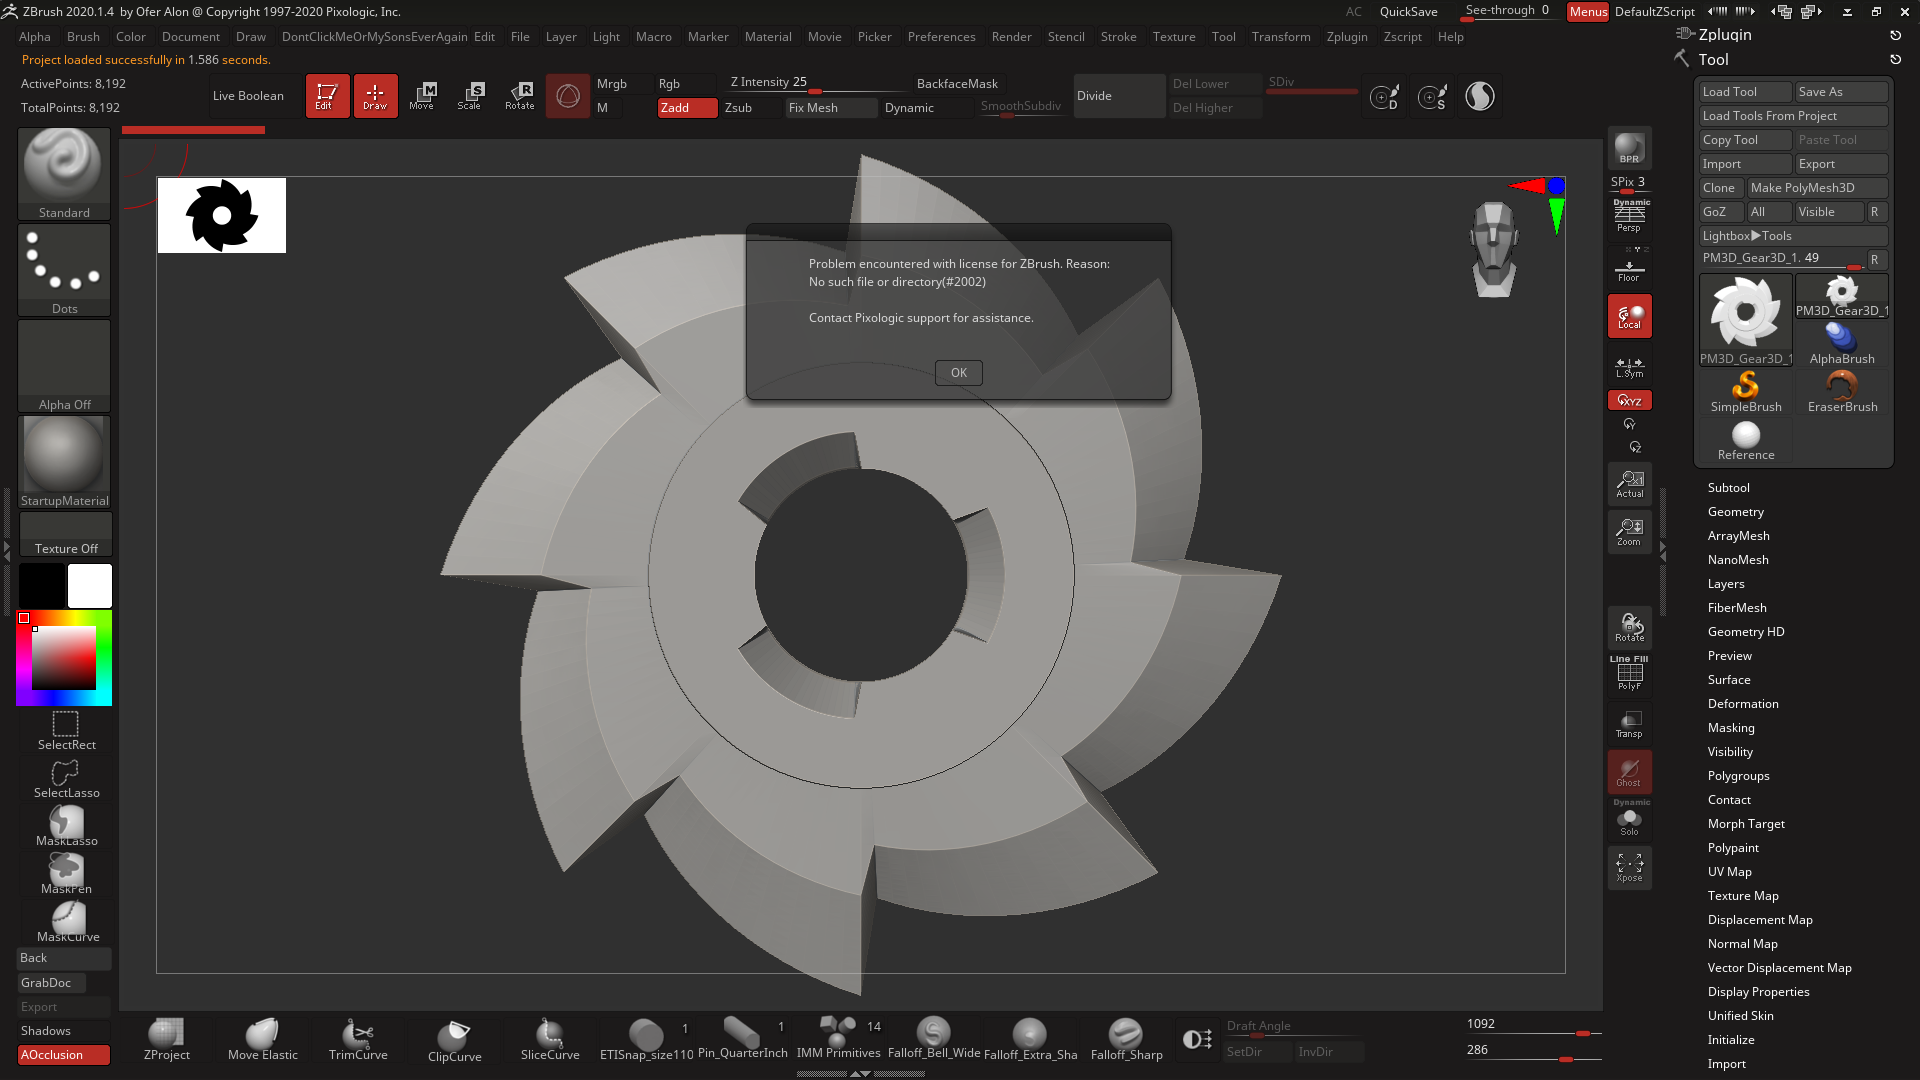Image resolution: width=1920 pixels, height=1080 pixels.
Task: Toggle the Floor grid icon
Action: tap(1629, 263)
